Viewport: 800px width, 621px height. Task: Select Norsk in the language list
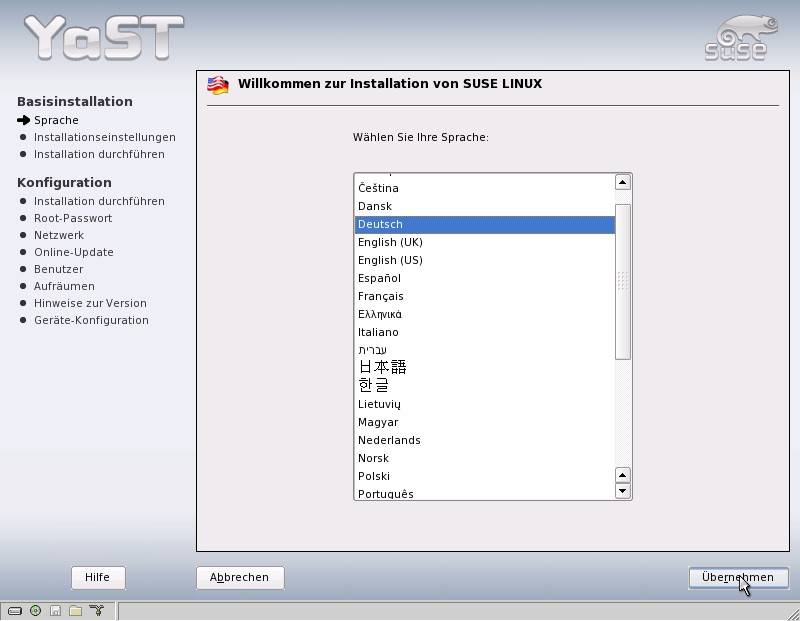point(485,458)
